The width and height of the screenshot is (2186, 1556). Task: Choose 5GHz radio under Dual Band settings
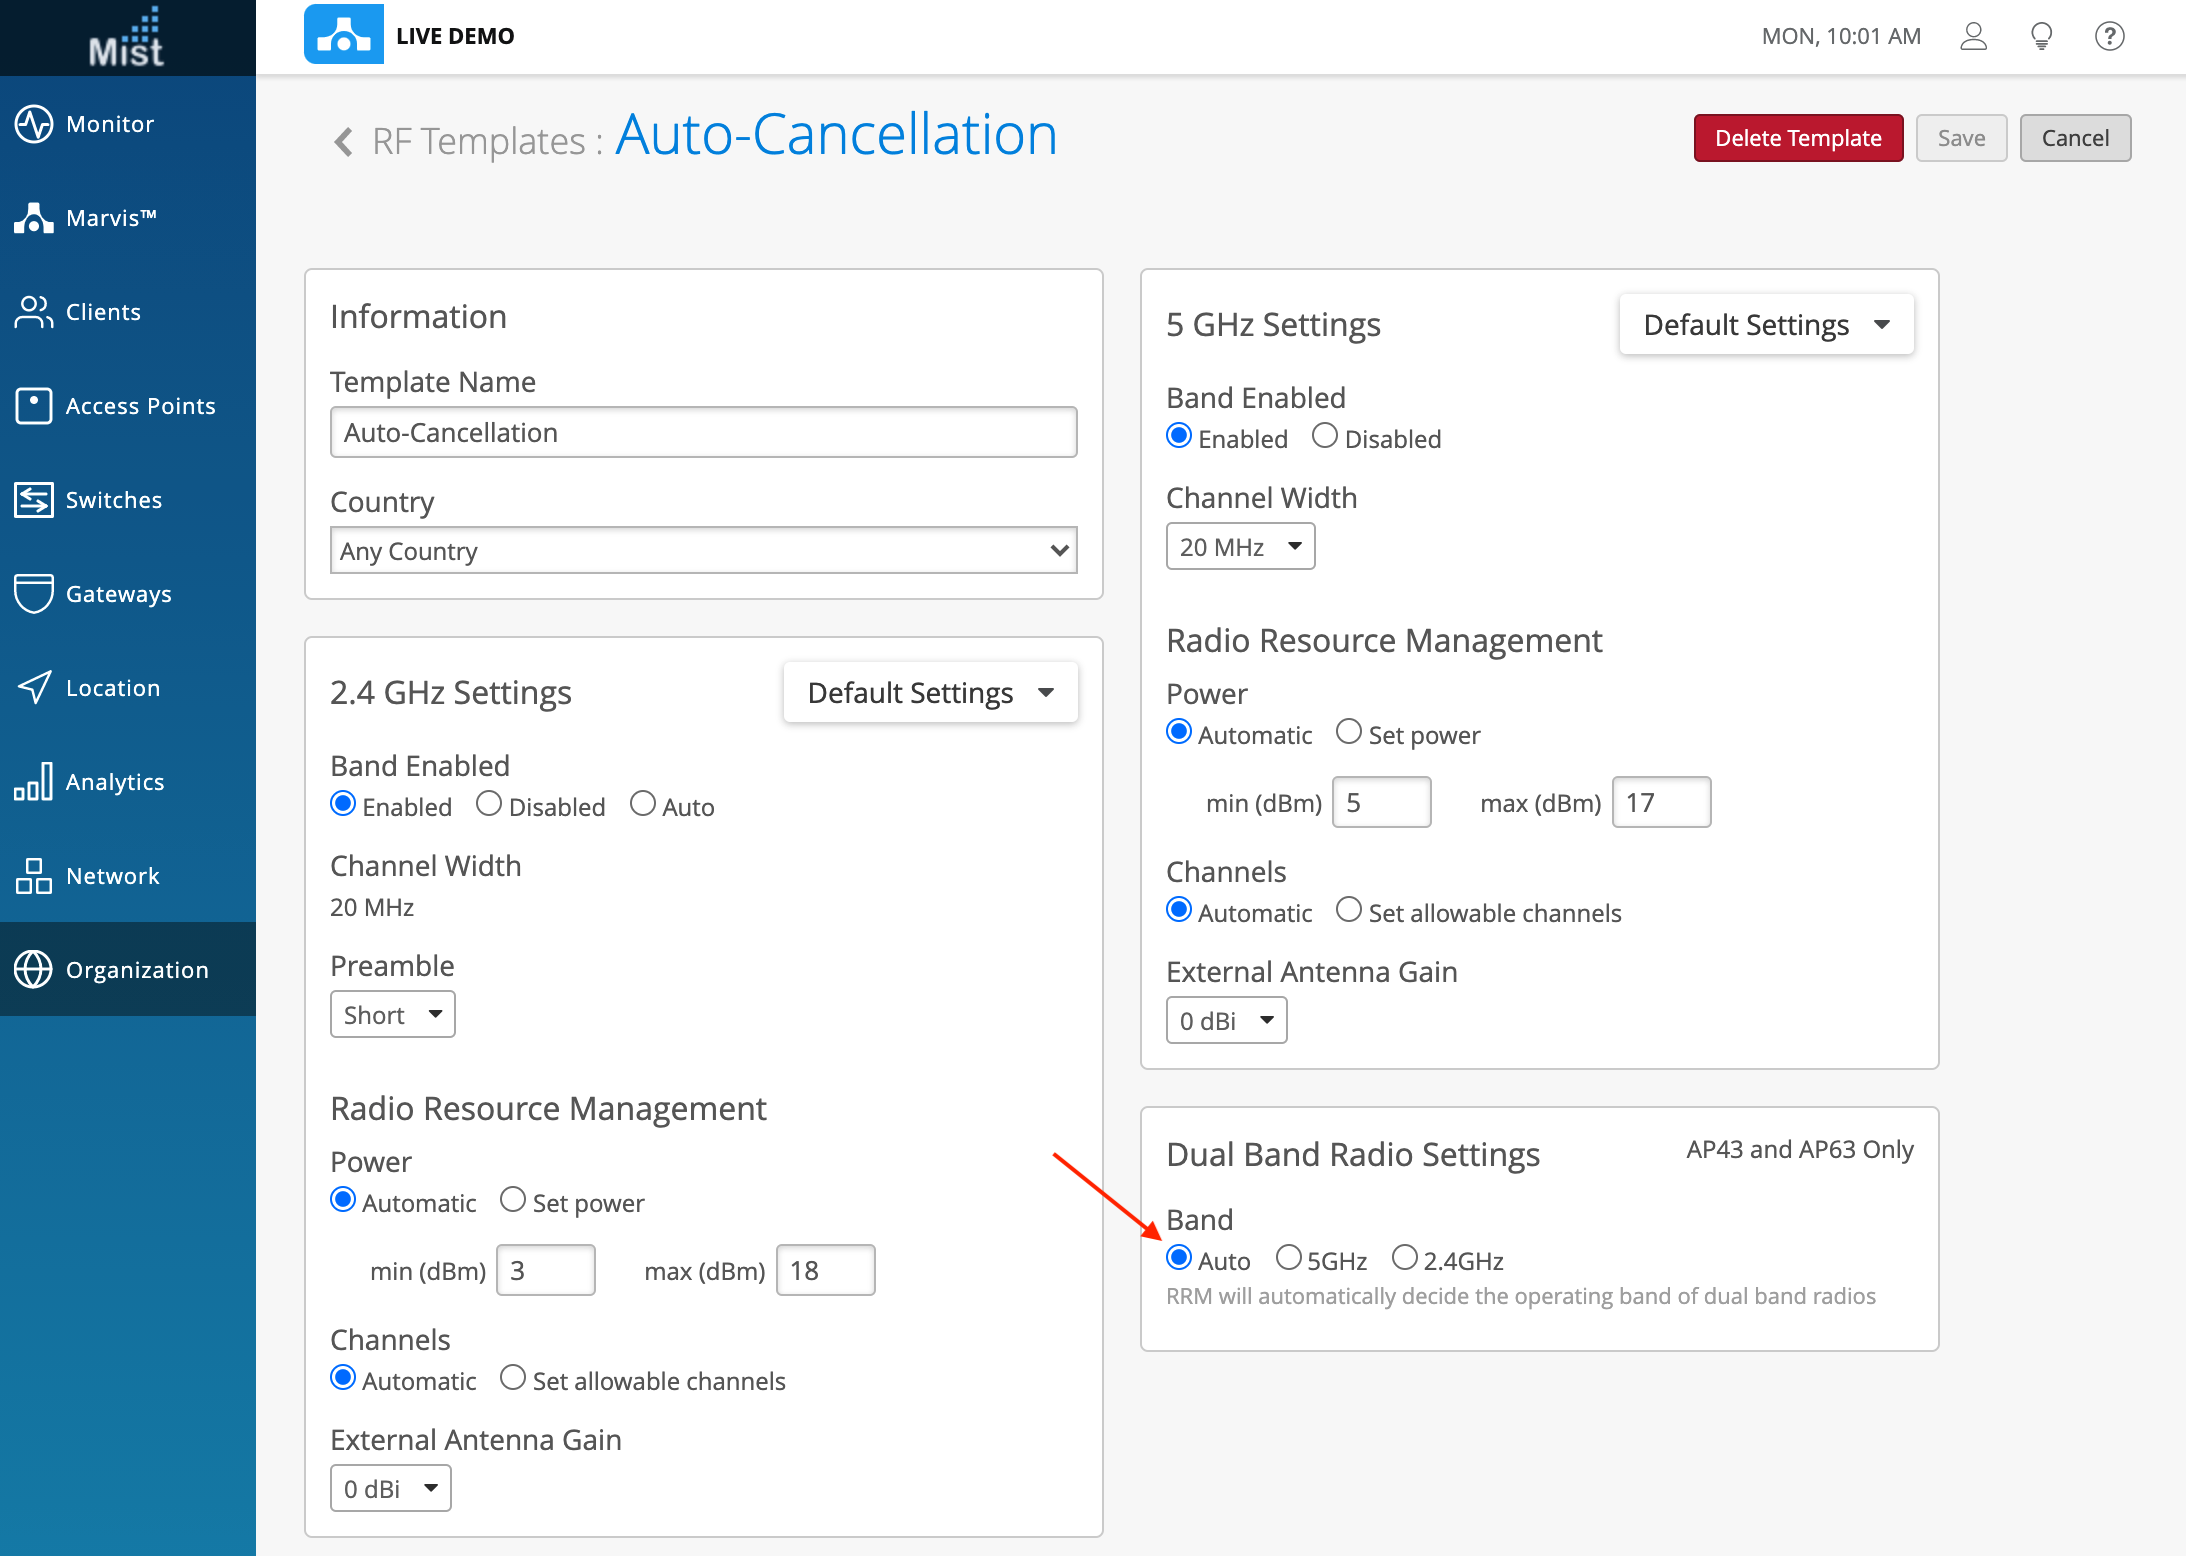click(x=1288, y=1258)
